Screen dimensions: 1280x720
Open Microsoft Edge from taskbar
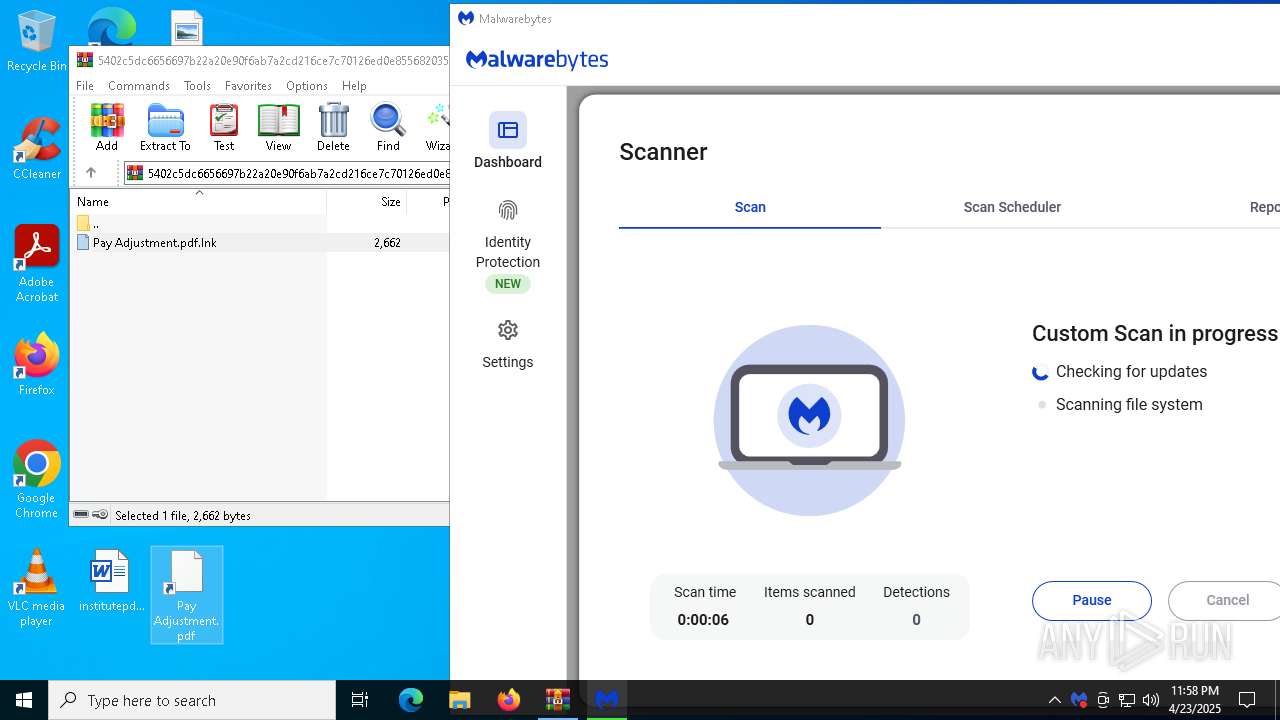tap(411, 700)
